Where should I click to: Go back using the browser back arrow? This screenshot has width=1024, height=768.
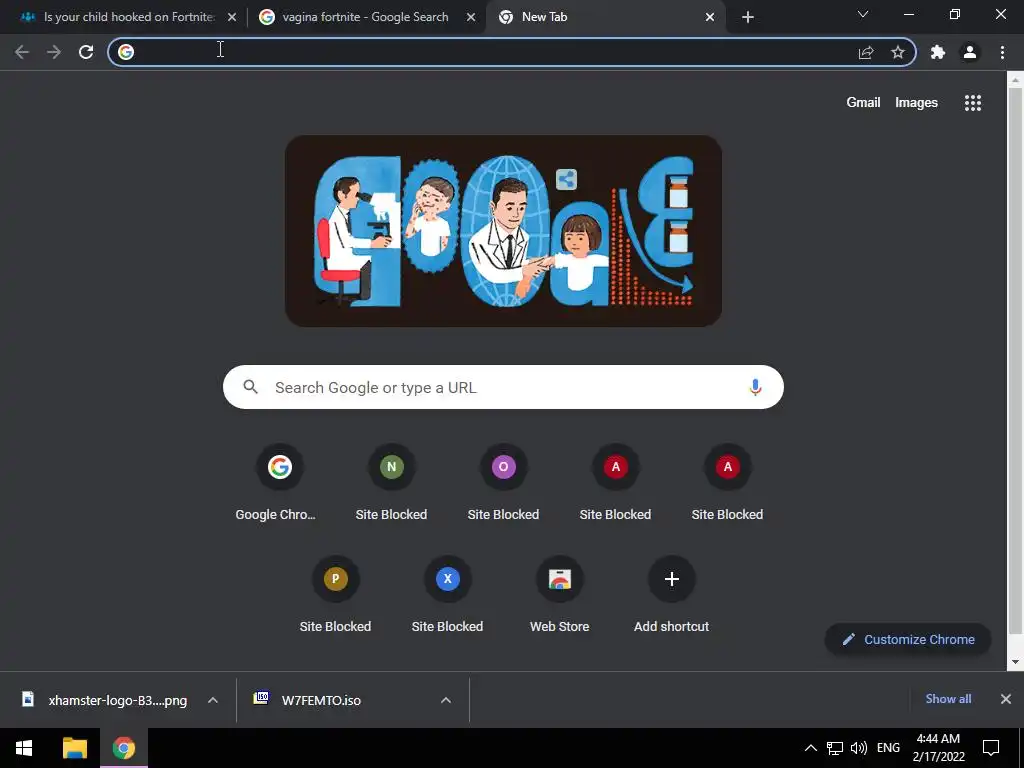(x=22, y=52)
